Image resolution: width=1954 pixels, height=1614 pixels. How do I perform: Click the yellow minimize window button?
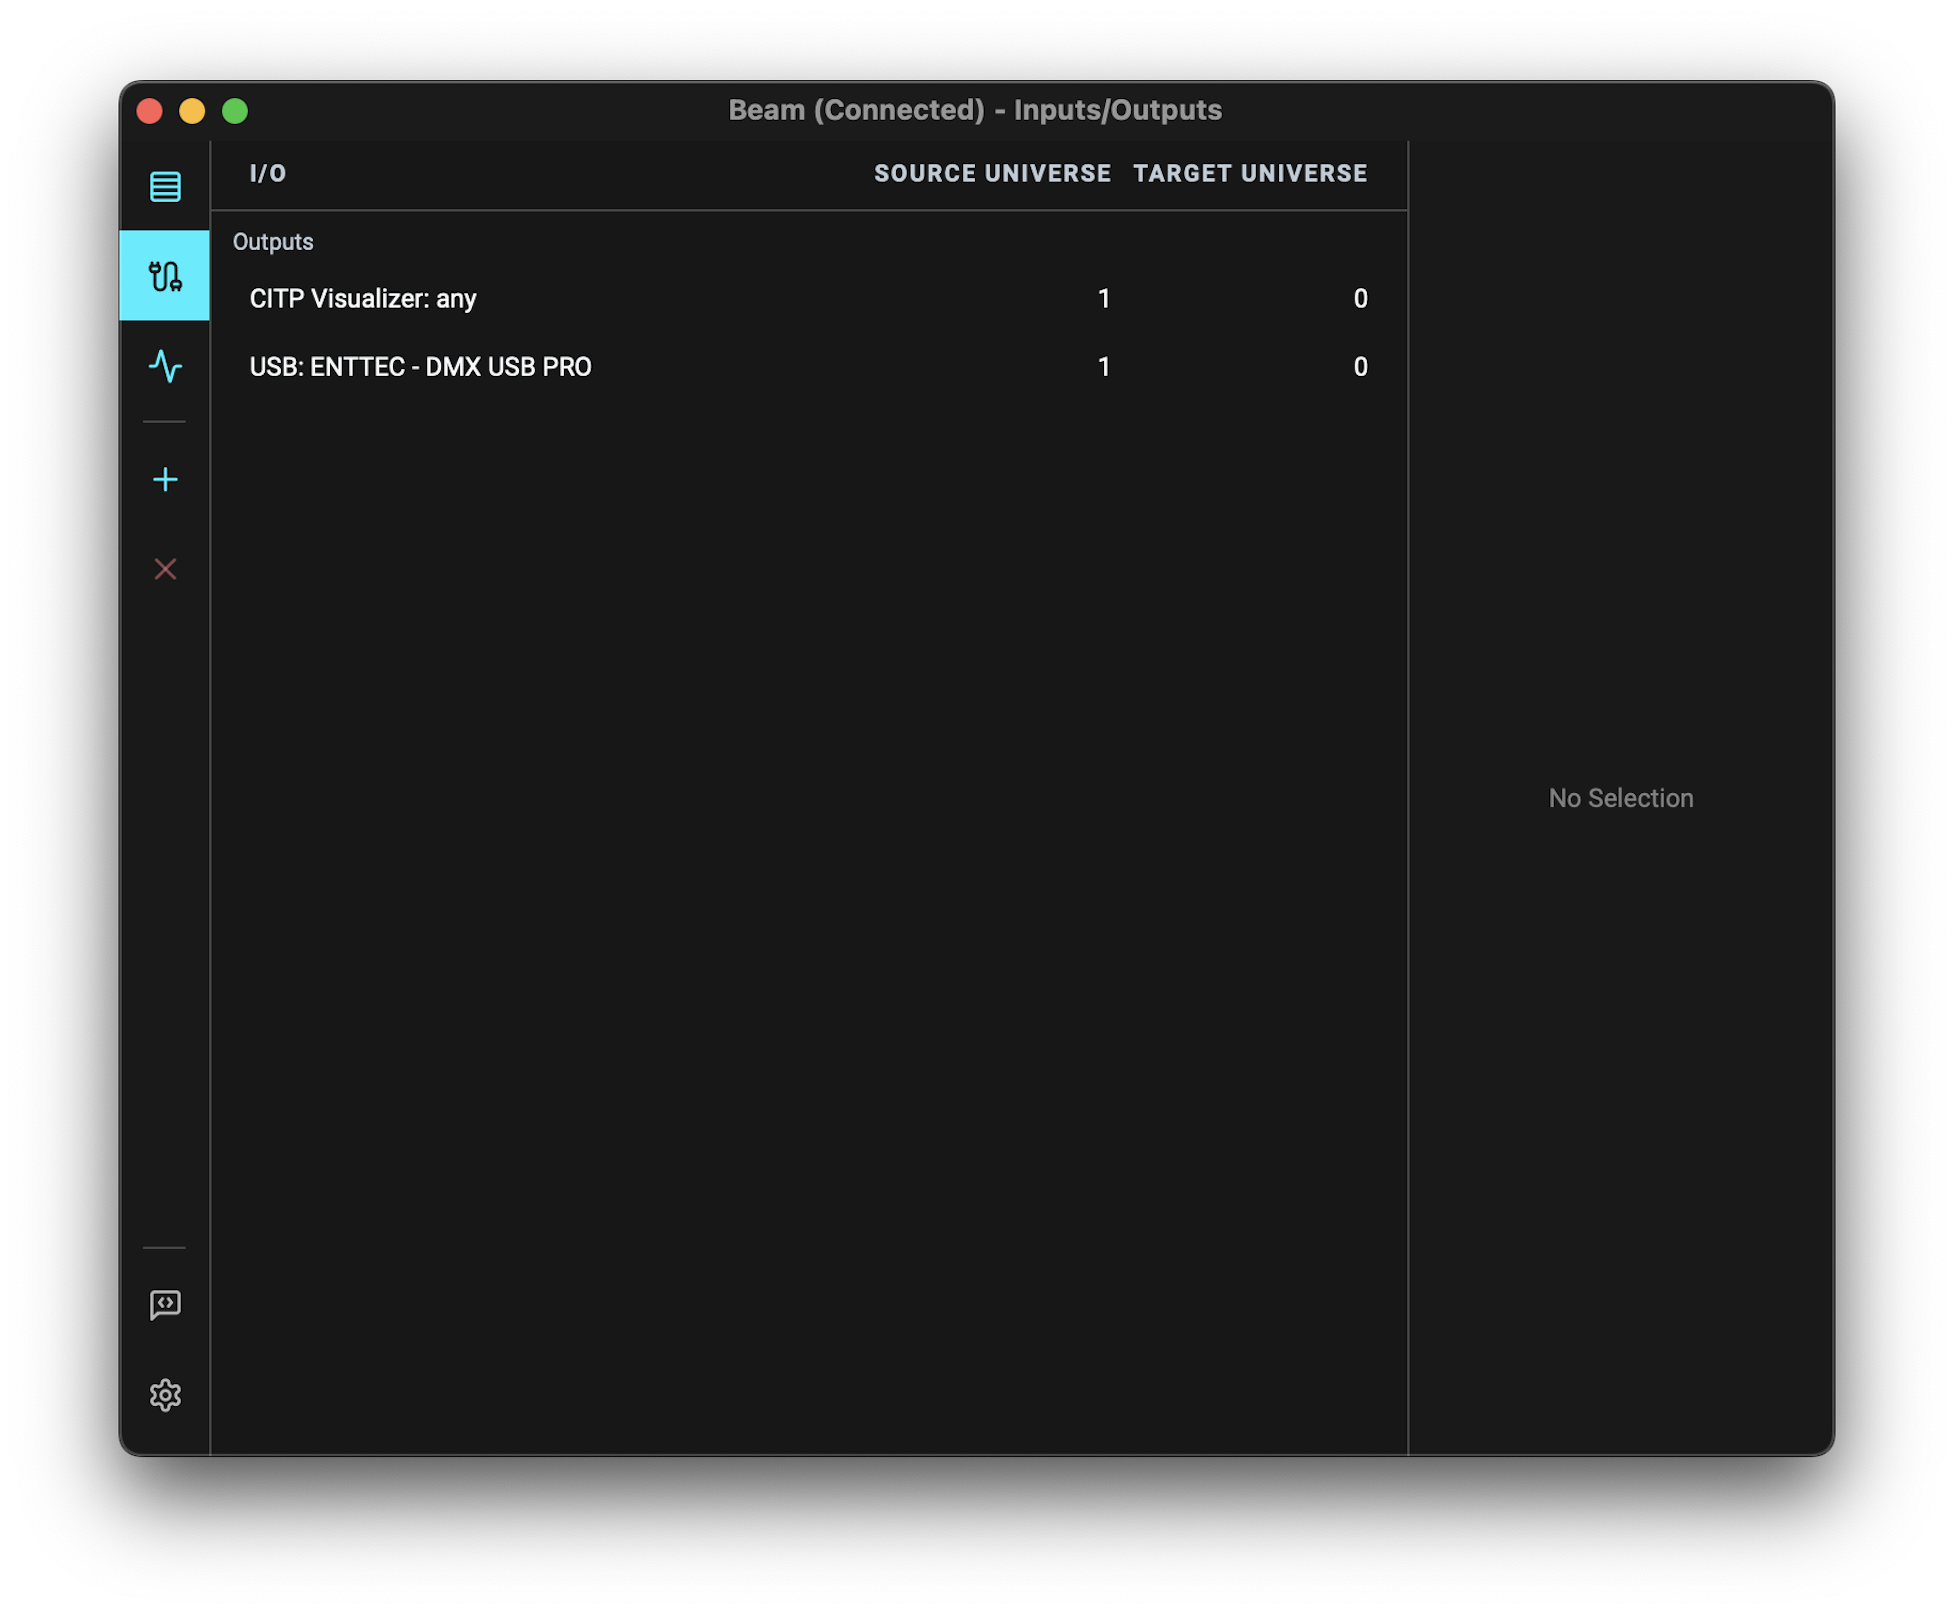tap(192, 111)
